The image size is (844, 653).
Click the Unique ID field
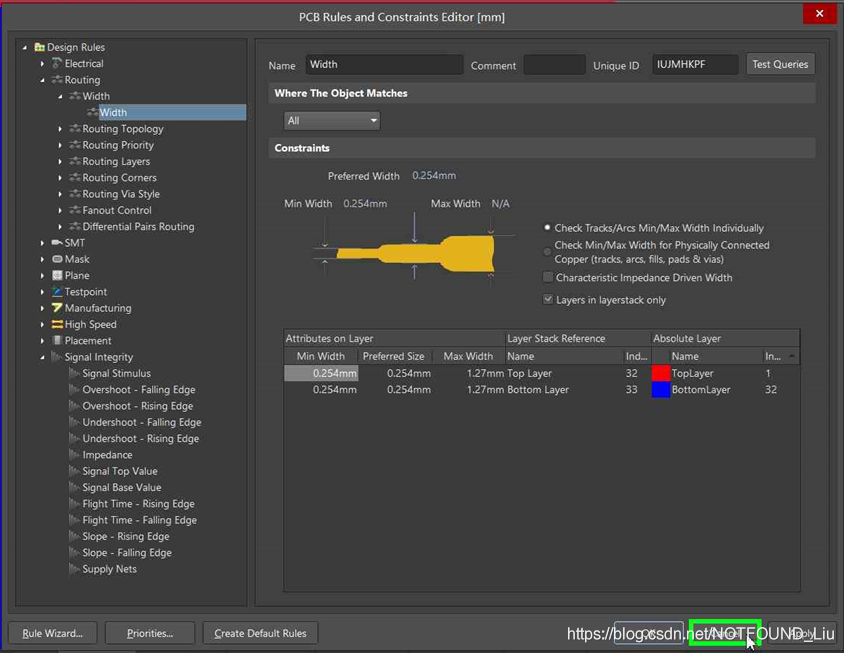(x=695, y=65)
